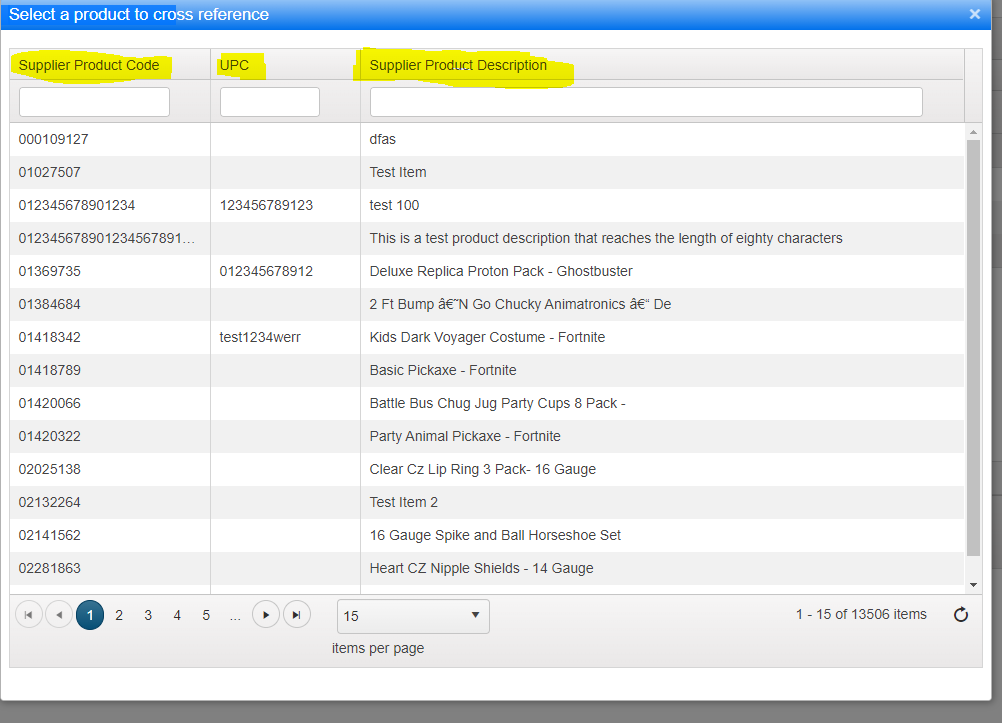Click the scrollbar up arrow
The width and height of the screenshot is (1002, 723).
[973, 132]
